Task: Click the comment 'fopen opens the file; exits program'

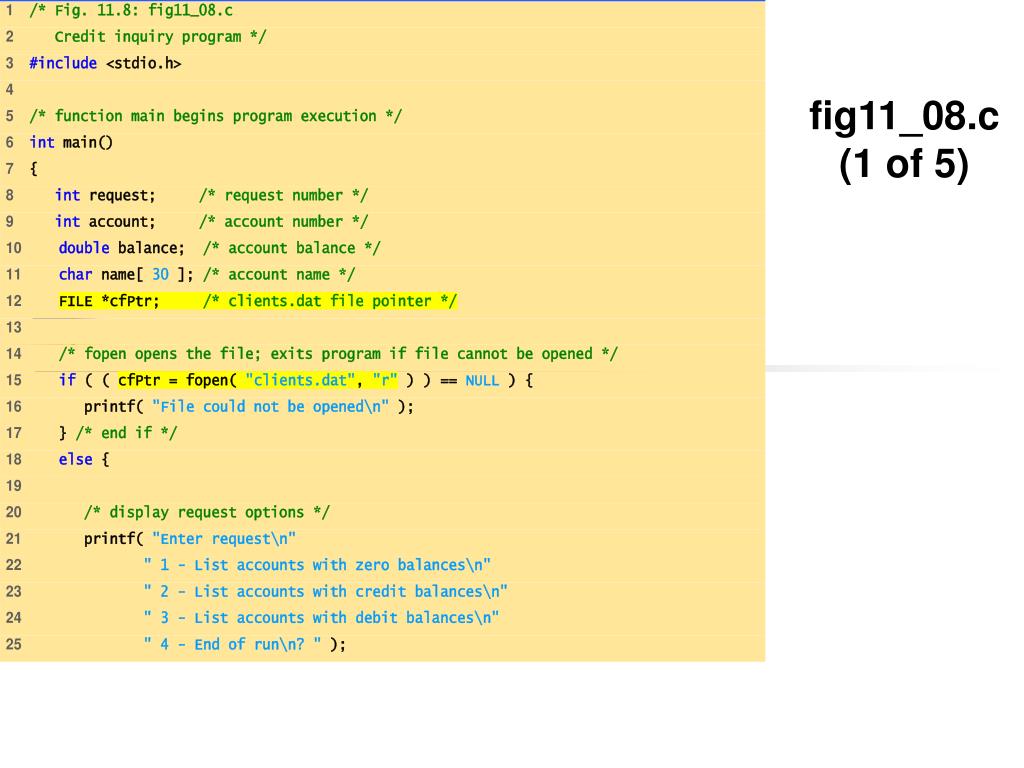Action: 232,354
